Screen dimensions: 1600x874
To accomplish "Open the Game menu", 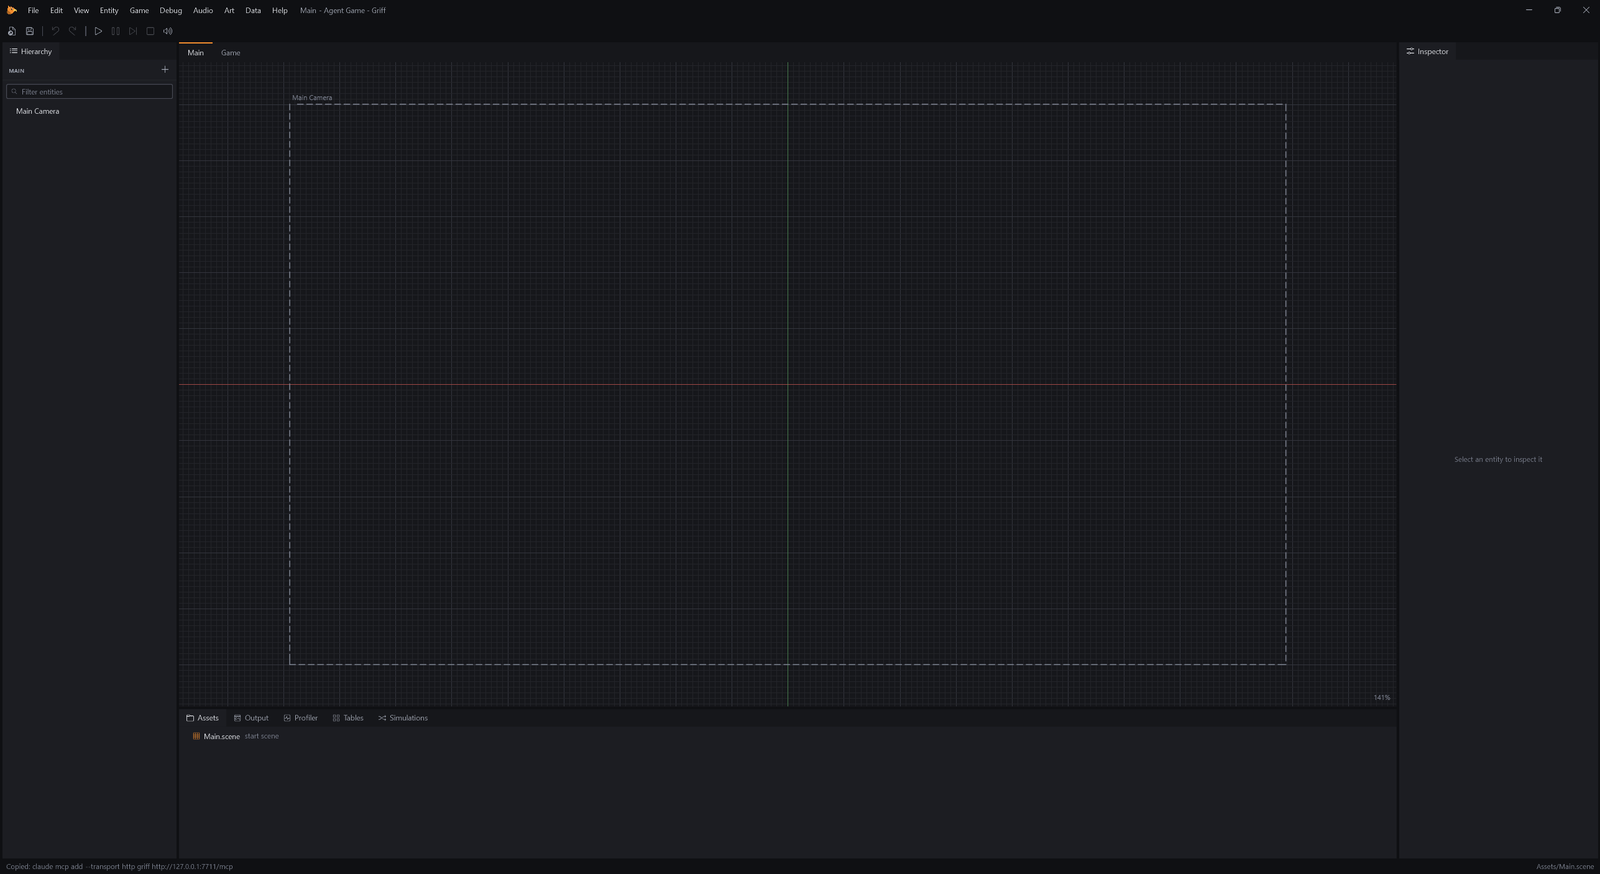I will (139, 10).
